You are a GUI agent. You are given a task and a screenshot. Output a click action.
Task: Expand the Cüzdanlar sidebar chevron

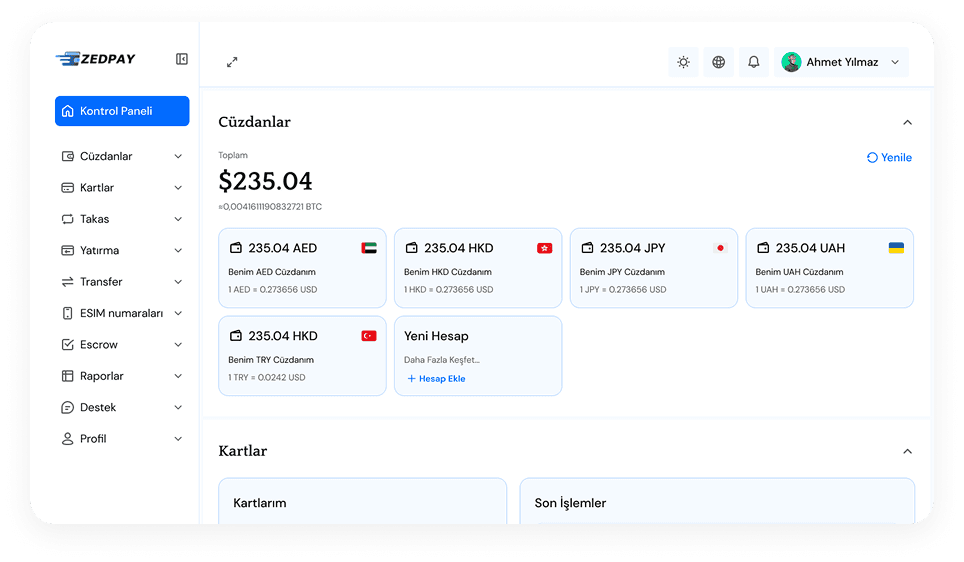[178, 156]
